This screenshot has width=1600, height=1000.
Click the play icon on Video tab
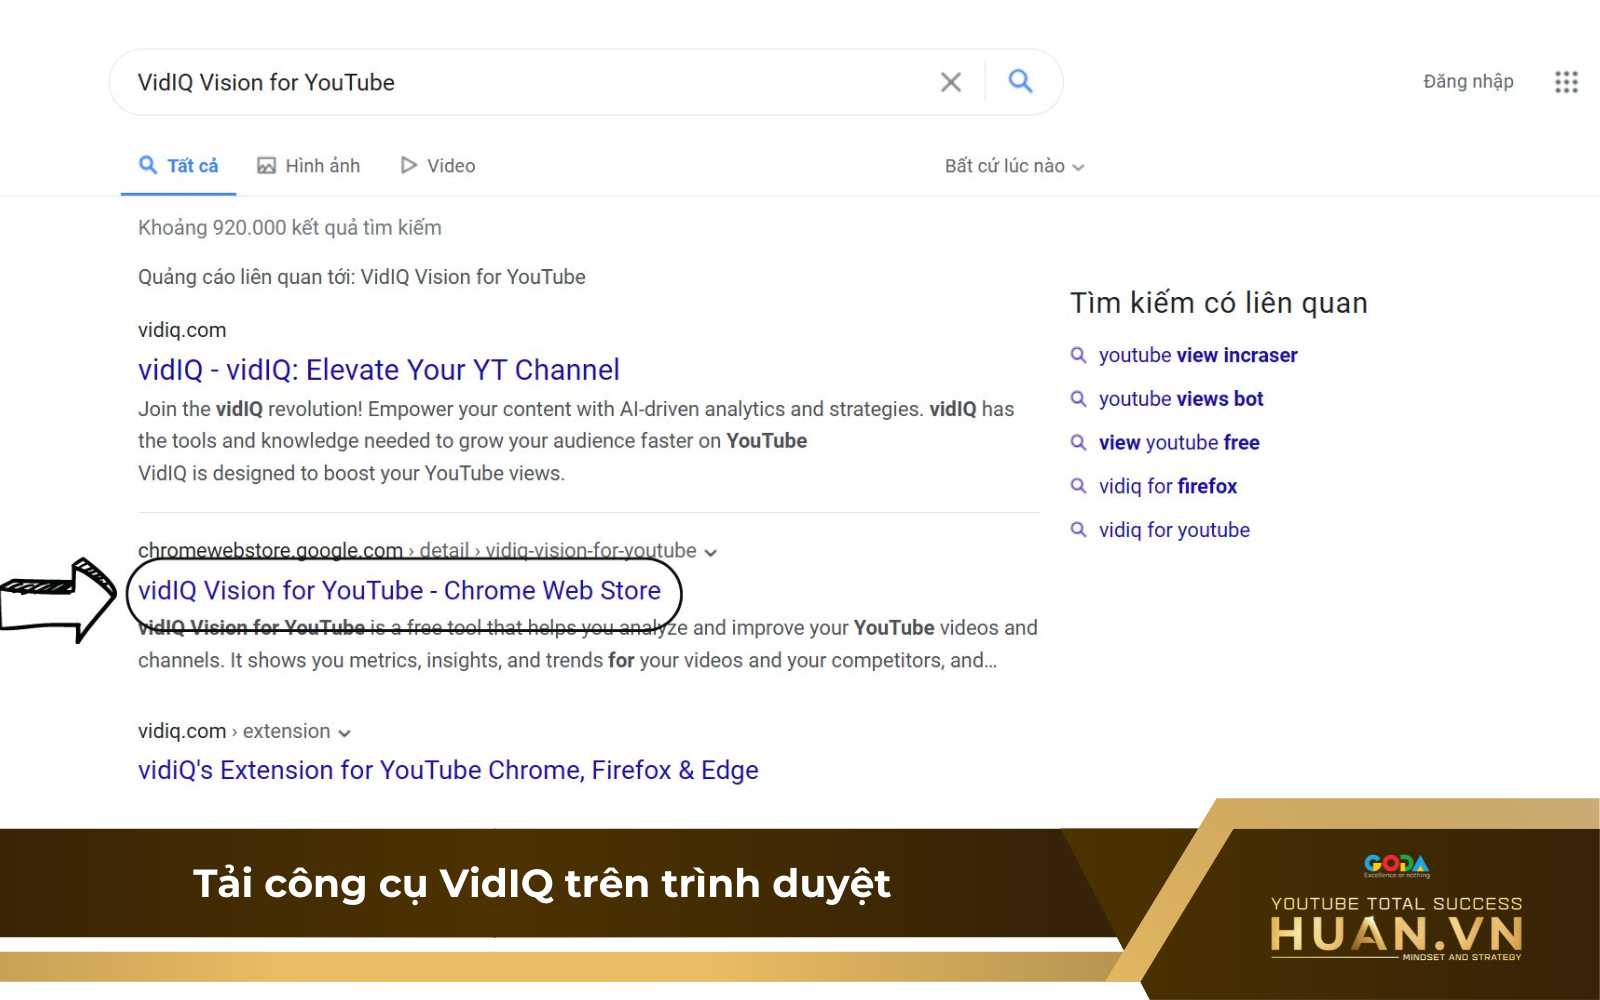408,165
